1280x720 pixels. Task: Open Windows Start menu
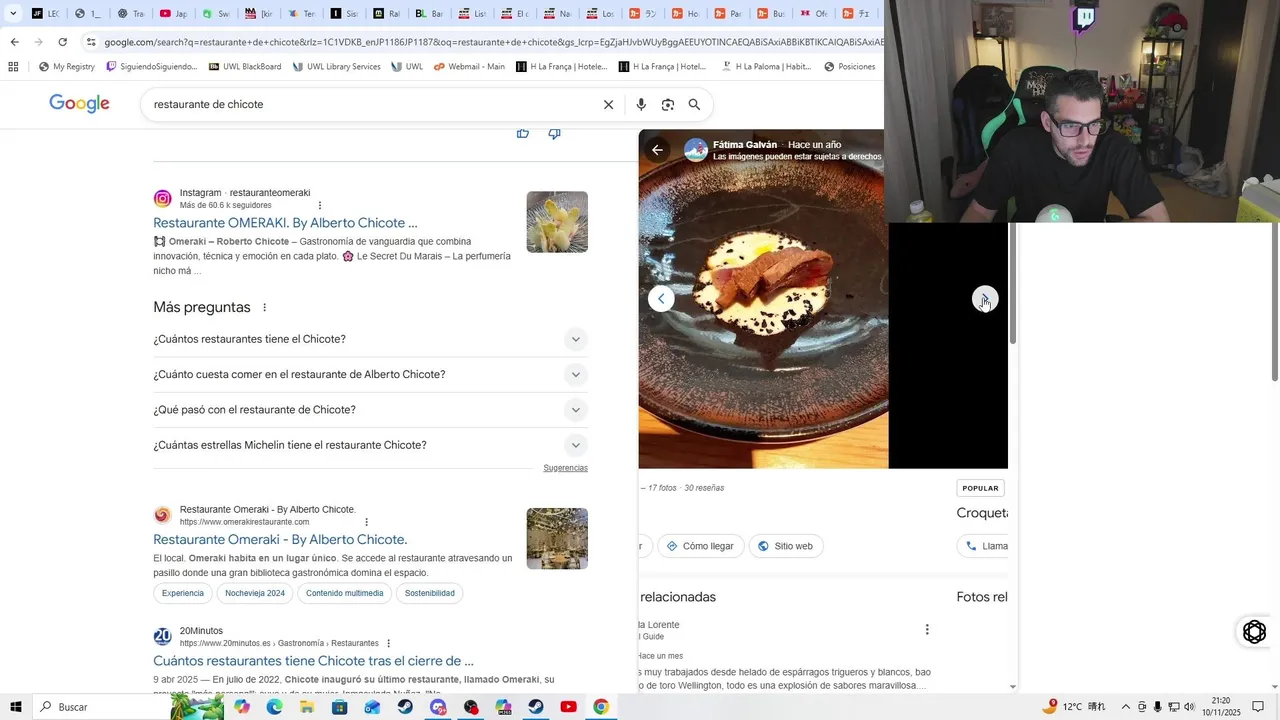(x=15, y=707)
